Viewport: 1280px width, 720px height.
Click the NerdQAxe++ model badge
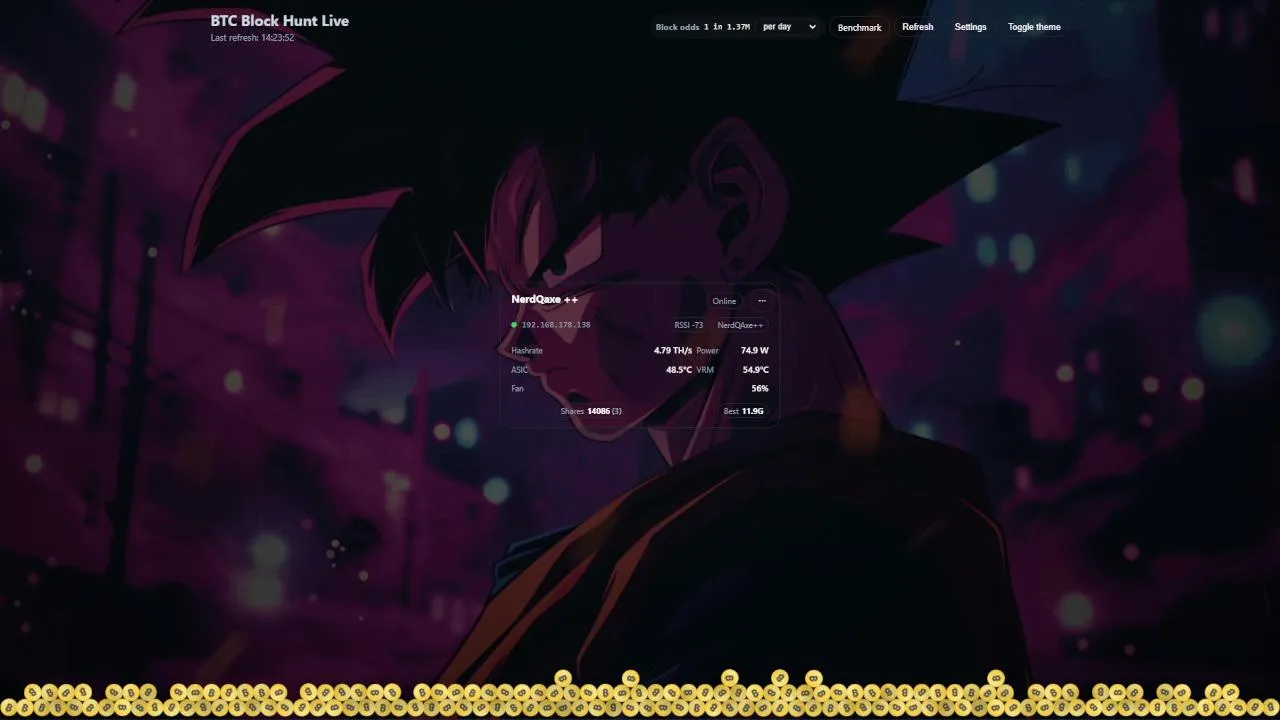pyautogui.click(x=740, y=325)
